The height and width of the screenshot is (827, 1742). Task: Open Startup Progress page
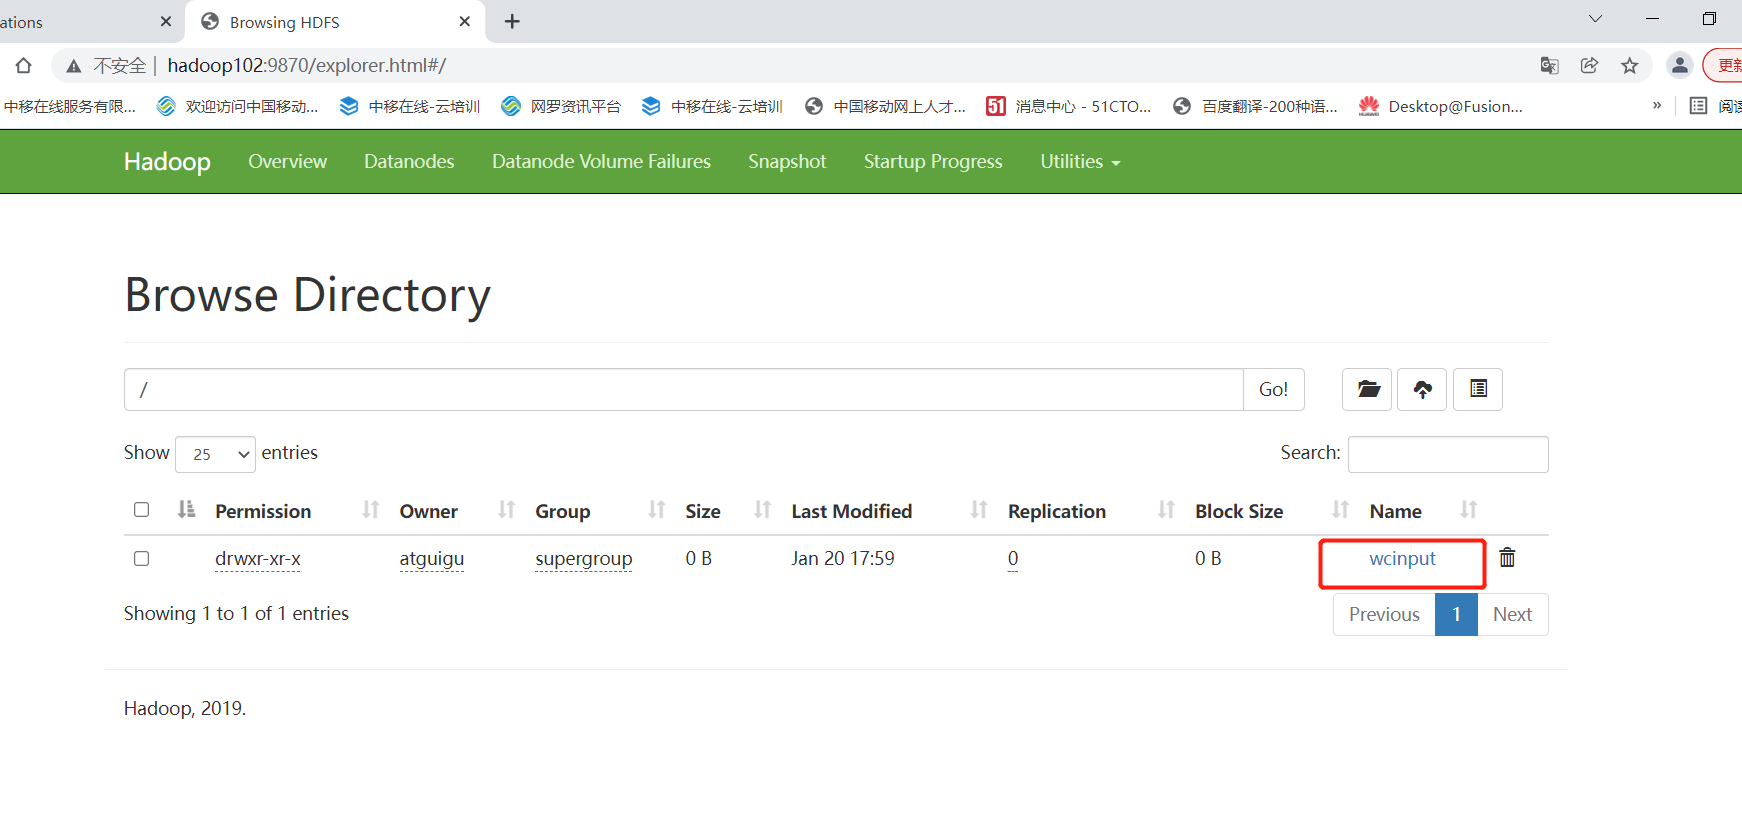coord(933,161)
